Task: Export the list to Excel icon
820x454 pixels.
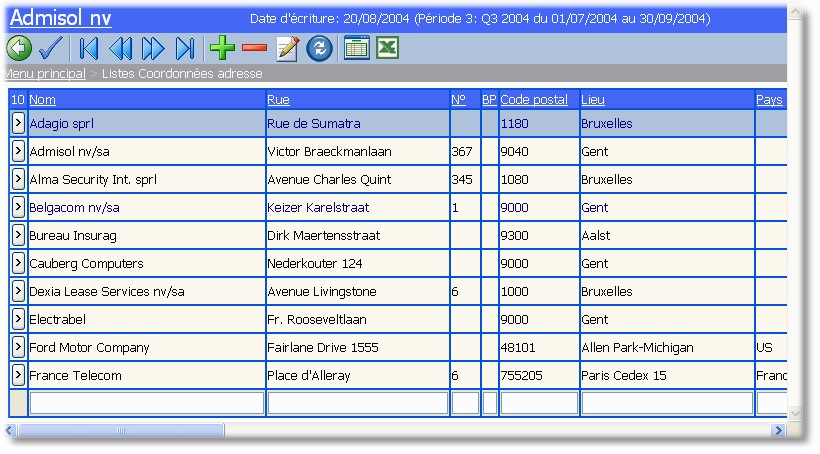Action: (x=388, y=48)
